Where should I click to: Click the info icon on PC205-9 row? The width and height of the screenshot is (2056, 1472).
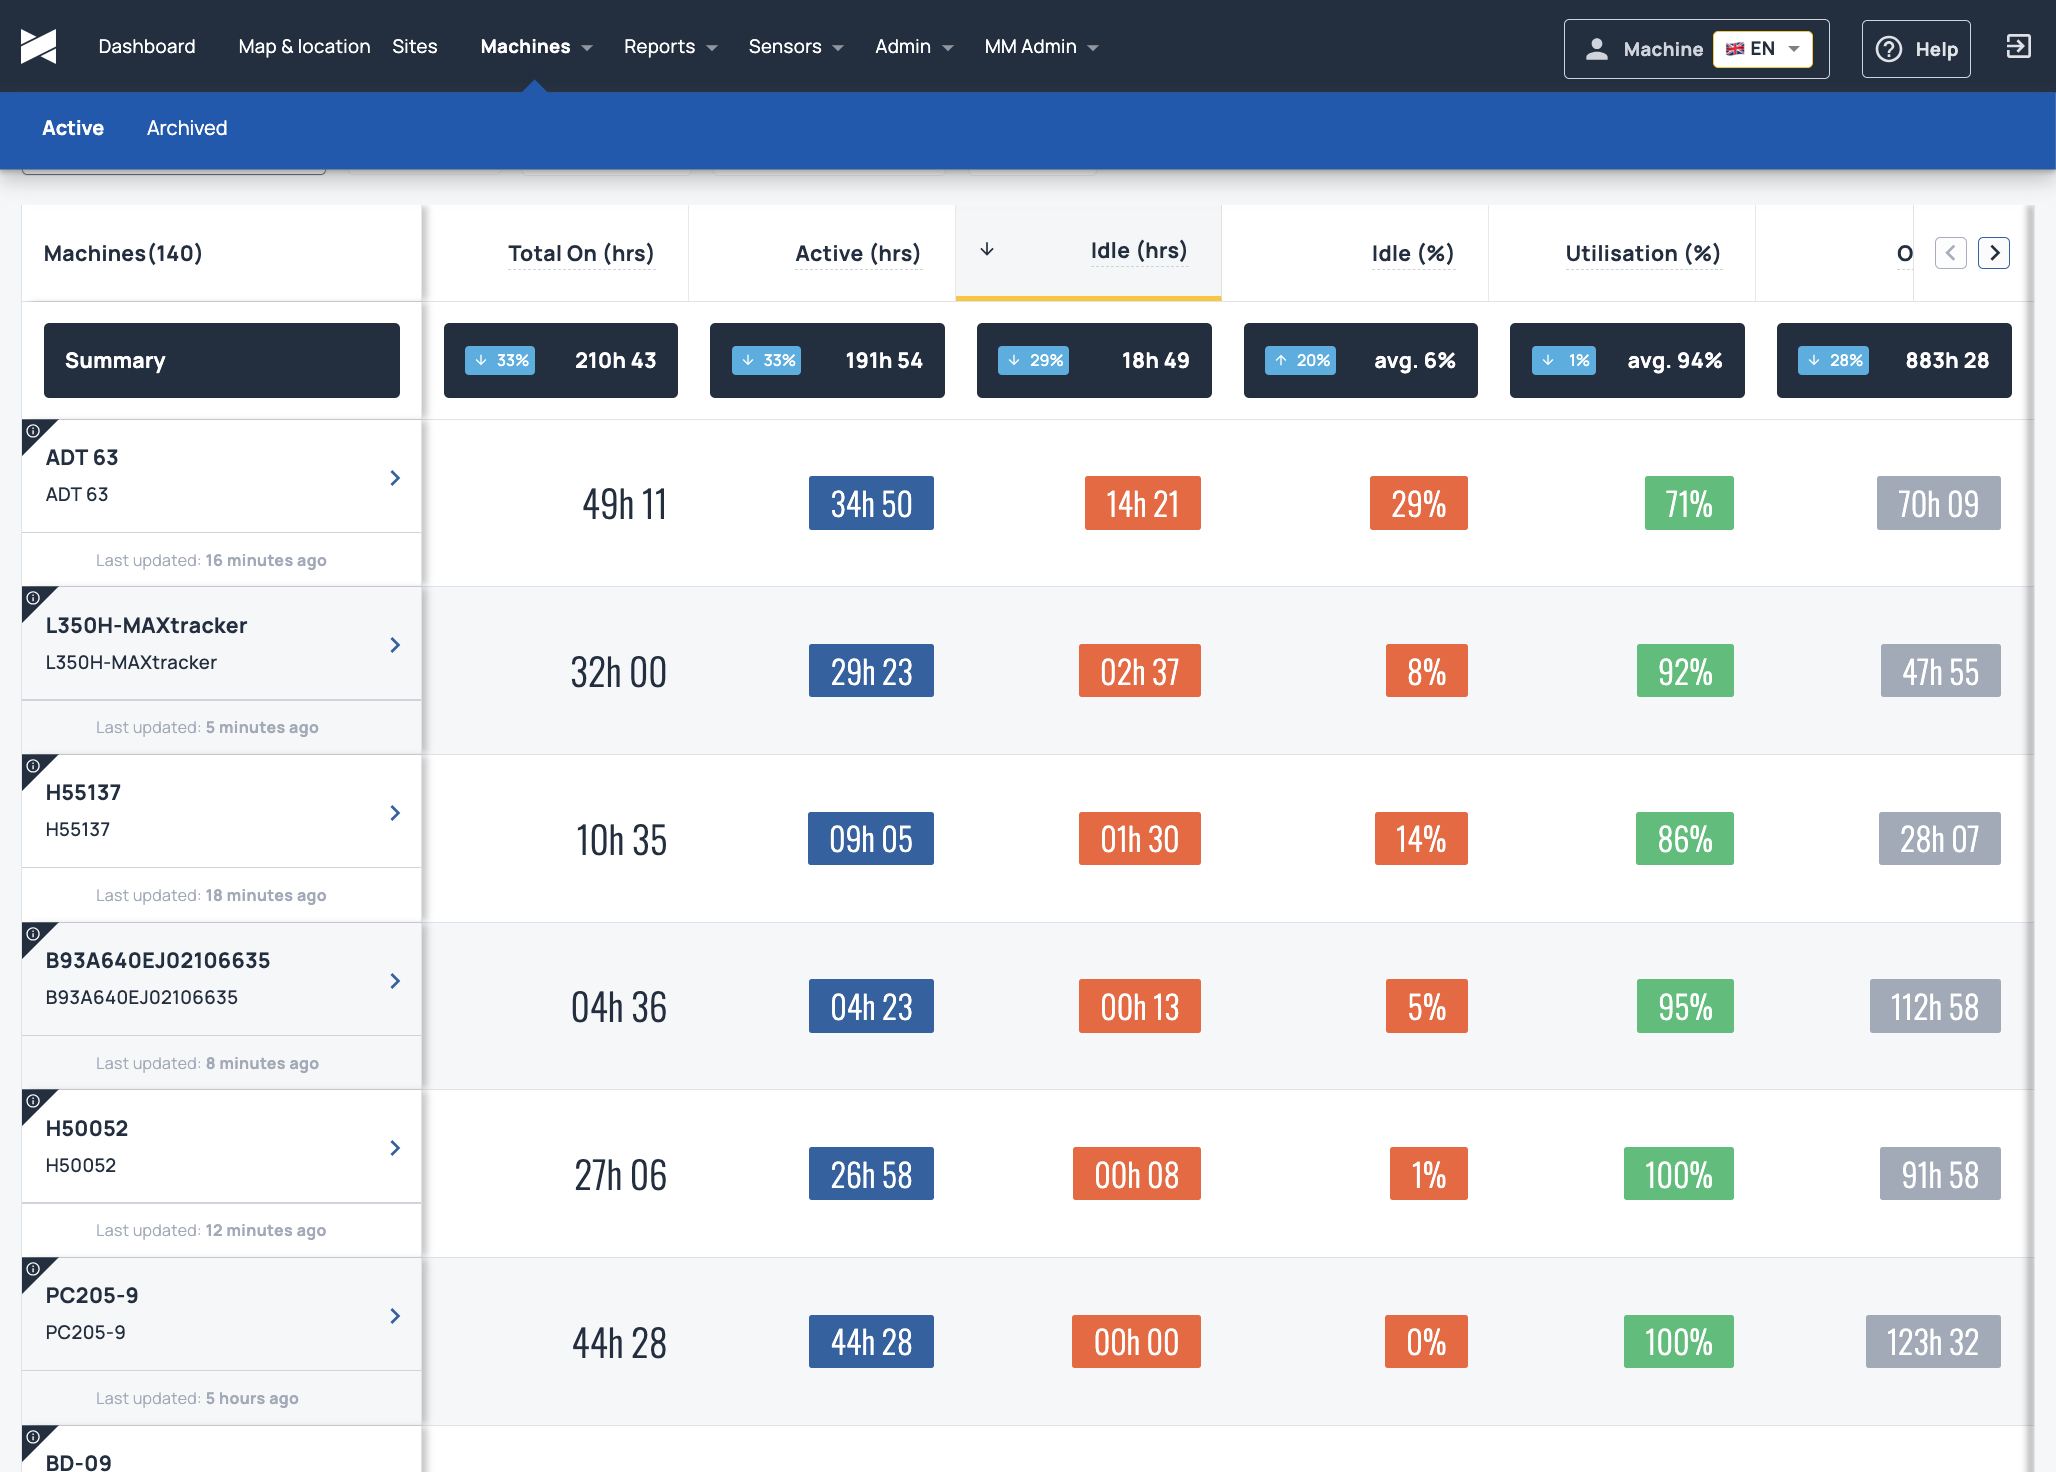[33, 1269]
